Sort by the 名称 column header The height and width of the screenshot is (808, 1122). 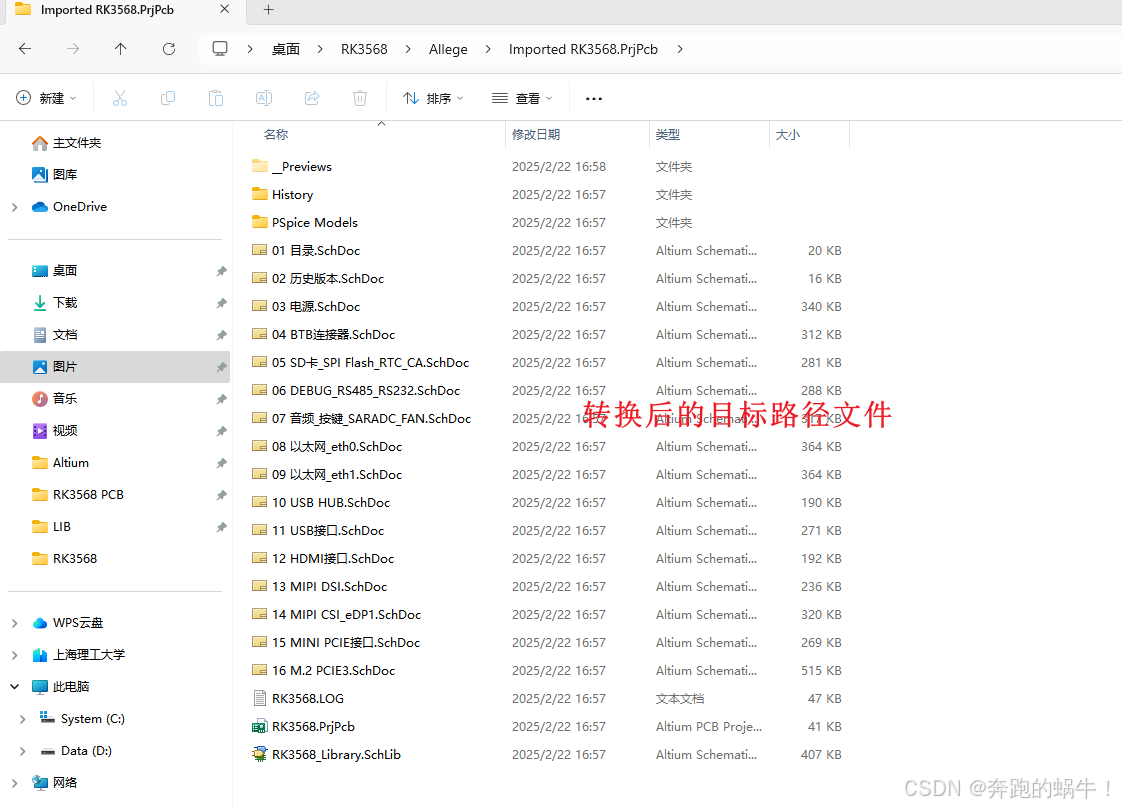tap(275, 135)
